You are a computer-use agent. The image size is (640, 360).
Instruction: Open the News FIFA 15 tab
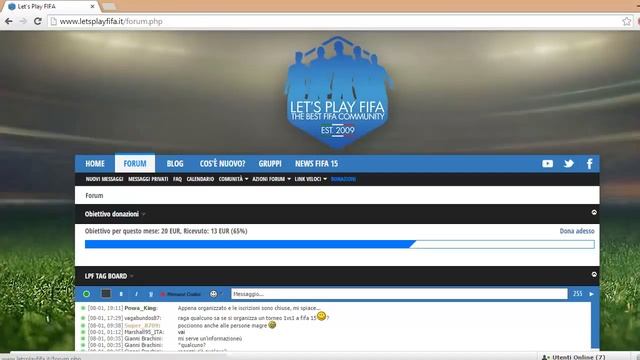(x=316, y=164)
